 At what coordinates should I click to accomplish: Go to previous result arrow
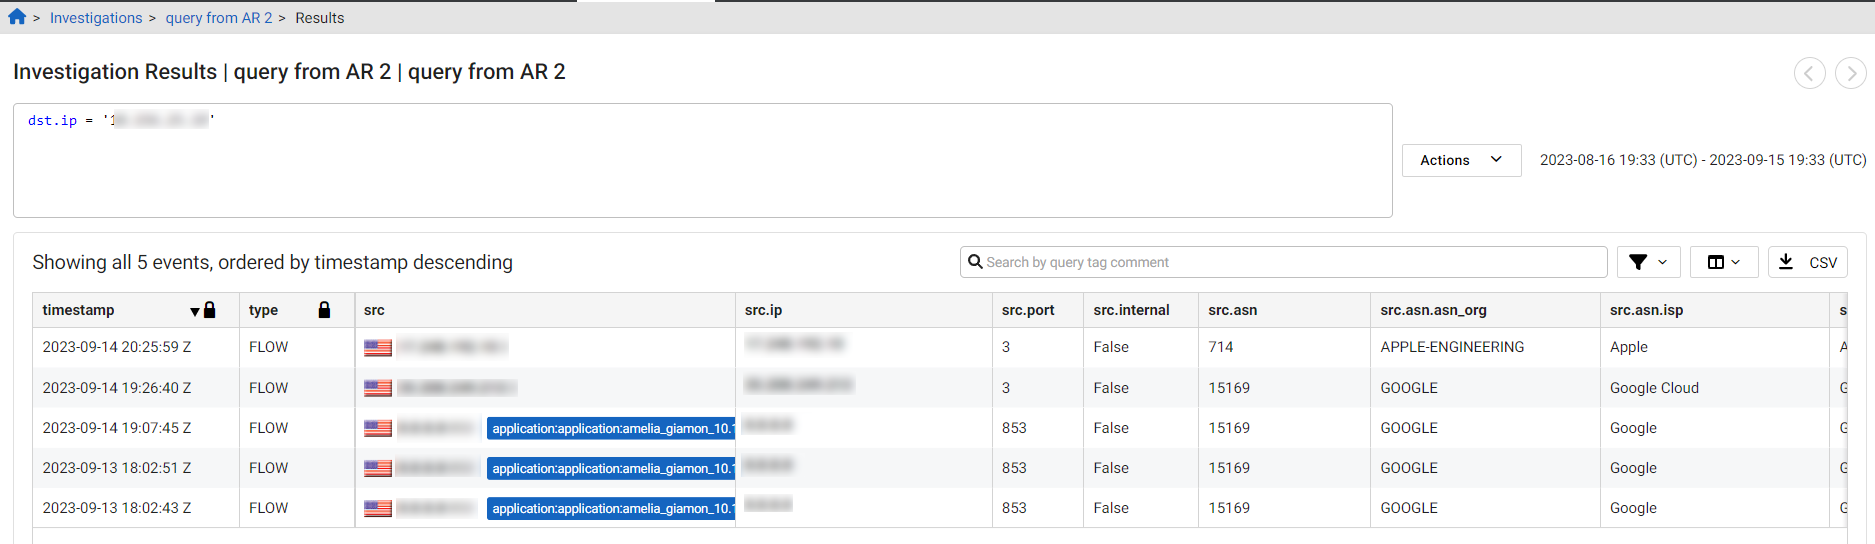(1809, 73)
